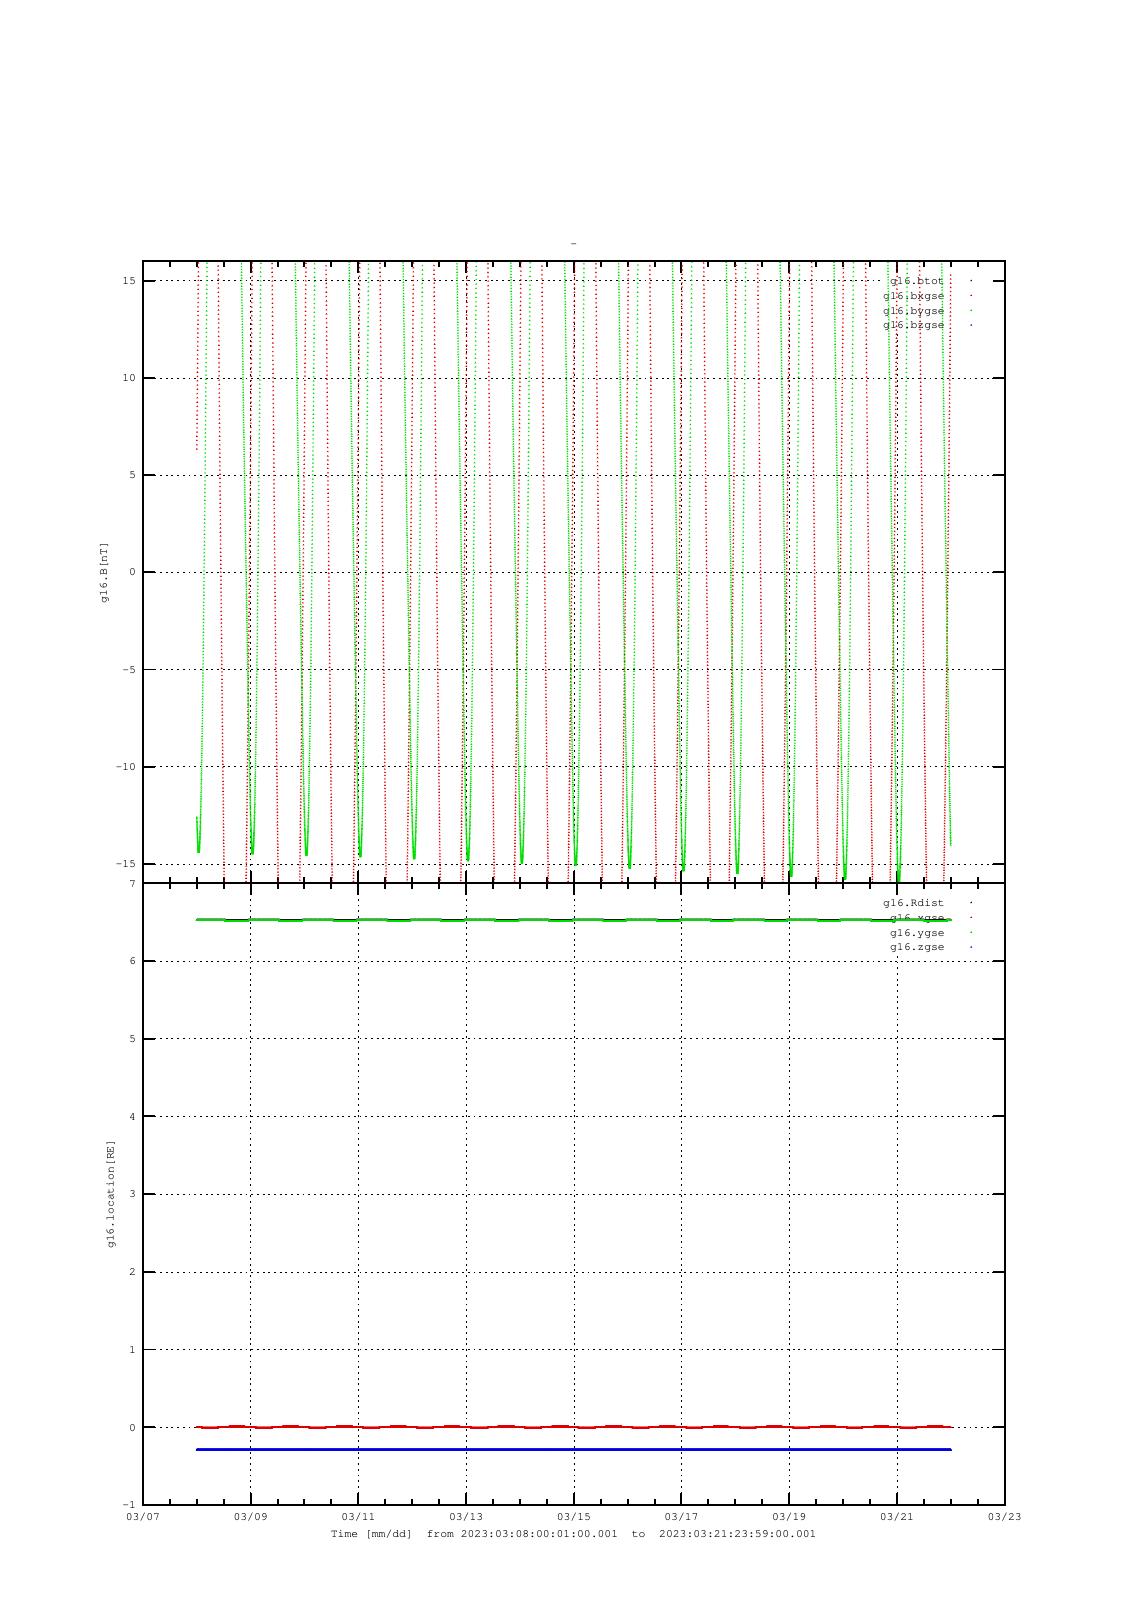Click the 03/23 date tick label
The image size is (1131, 1600).
point(1005,1517)
